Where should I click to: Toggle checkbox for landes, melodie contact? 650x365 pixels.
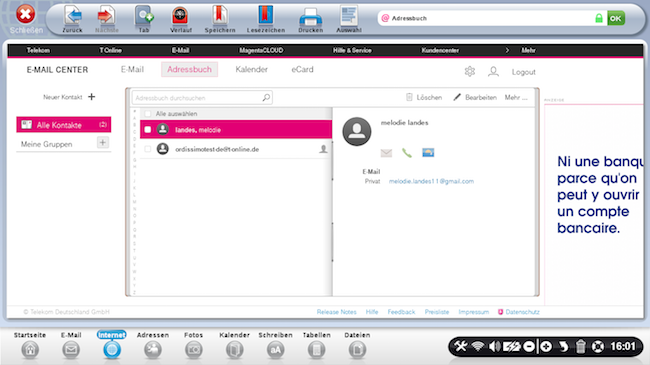click(x=148, y=130)
